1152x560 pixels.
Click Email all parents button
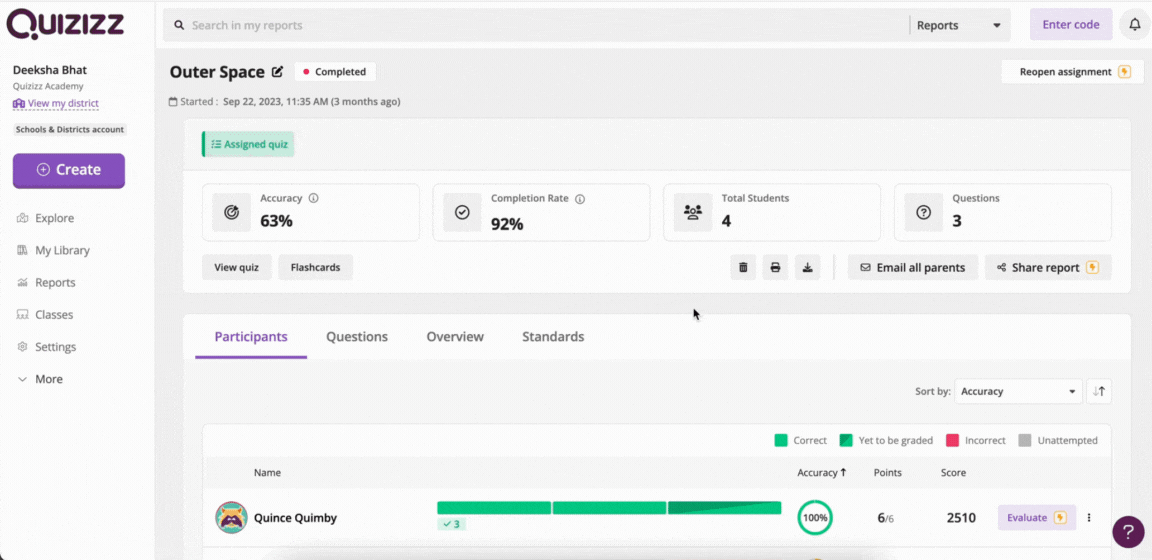click(912, 268)
